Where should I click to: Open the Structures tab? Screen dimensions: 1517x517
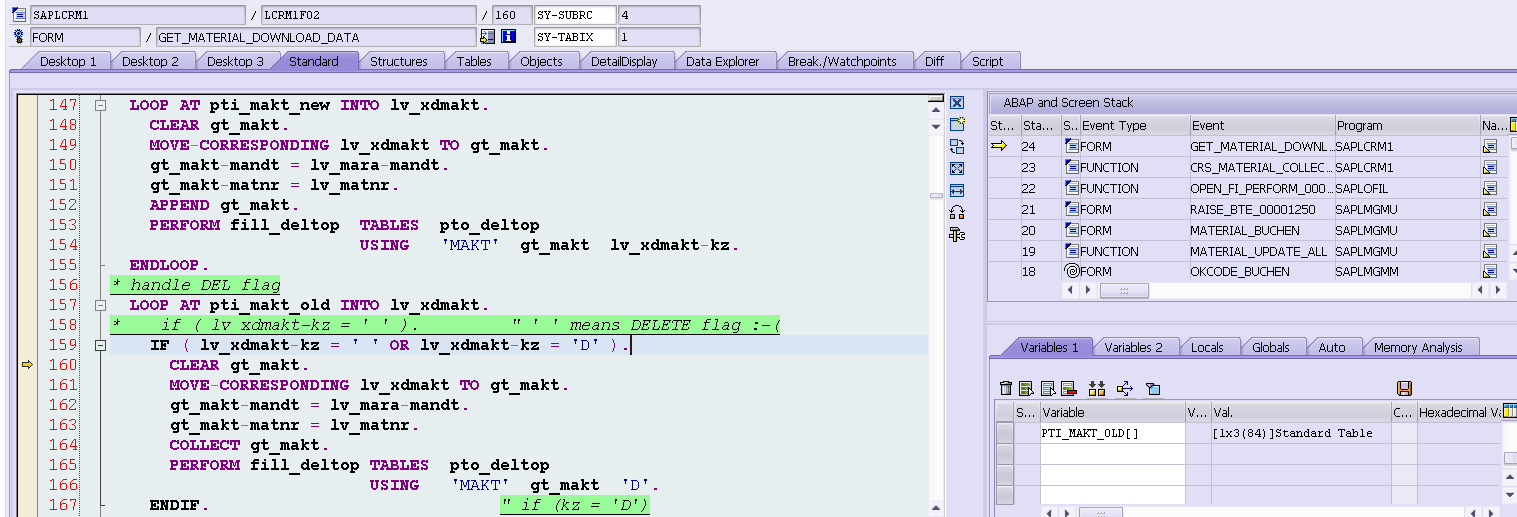pos(398,61)
